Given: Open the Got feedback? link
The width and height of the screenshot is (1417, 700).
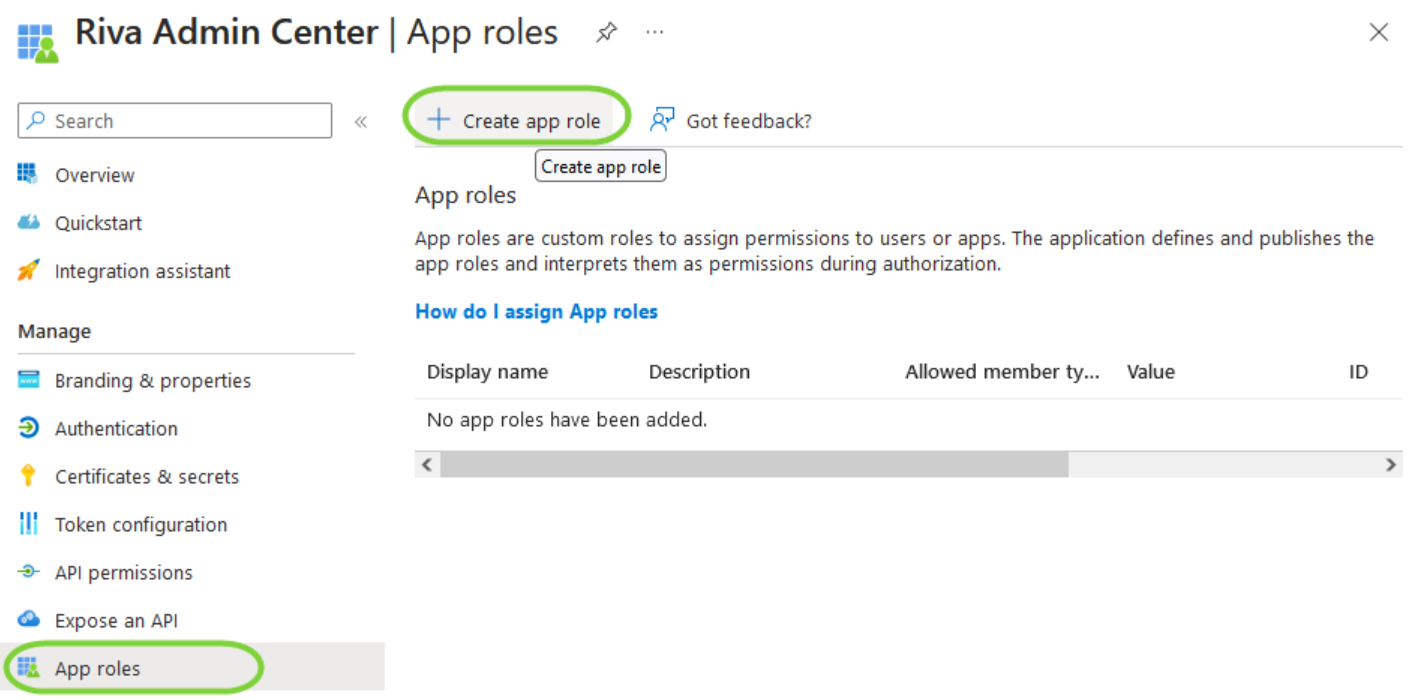Looking at the screenshot, I should (x=749, y=121).
